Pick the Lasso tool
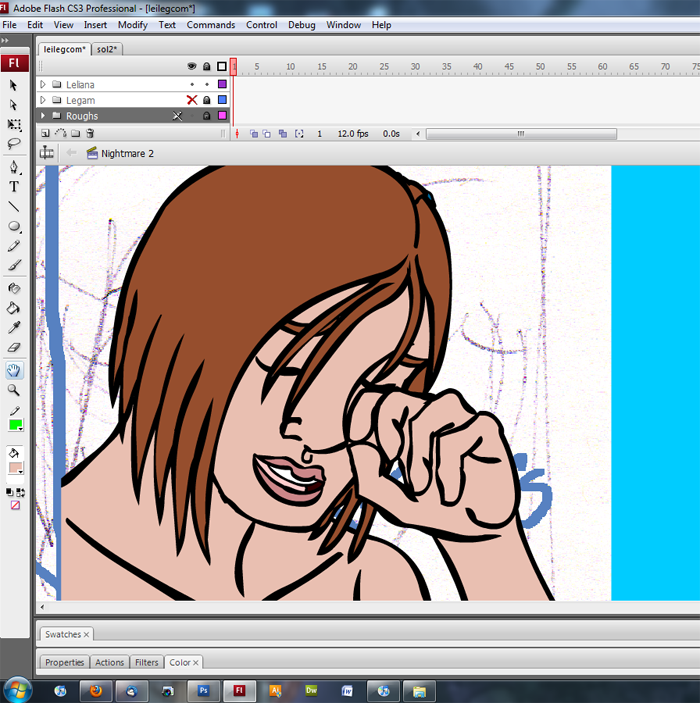 click(14, 144)
